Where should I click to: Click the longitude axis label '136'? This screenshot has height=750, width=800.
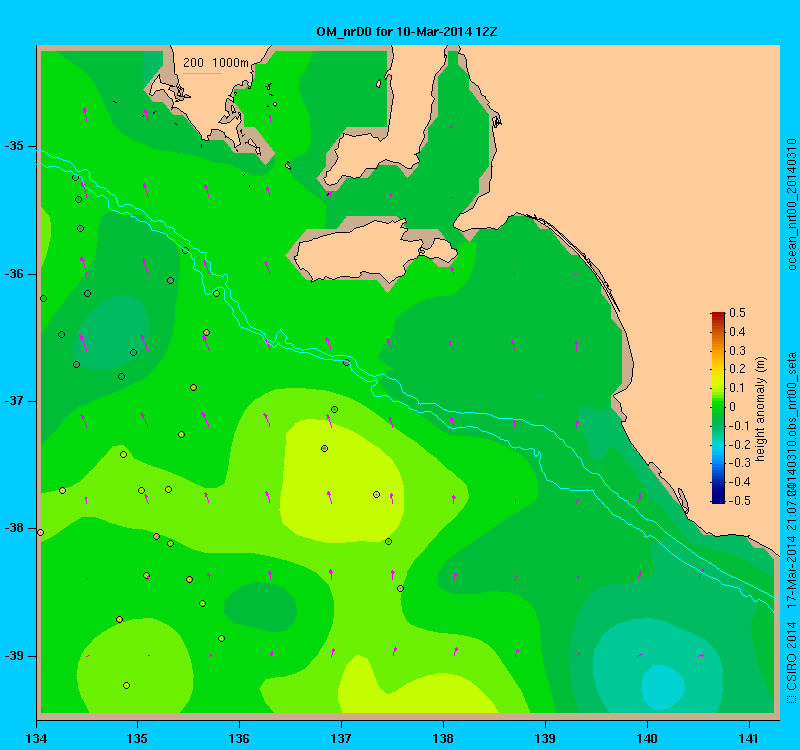tap(239, 738)
